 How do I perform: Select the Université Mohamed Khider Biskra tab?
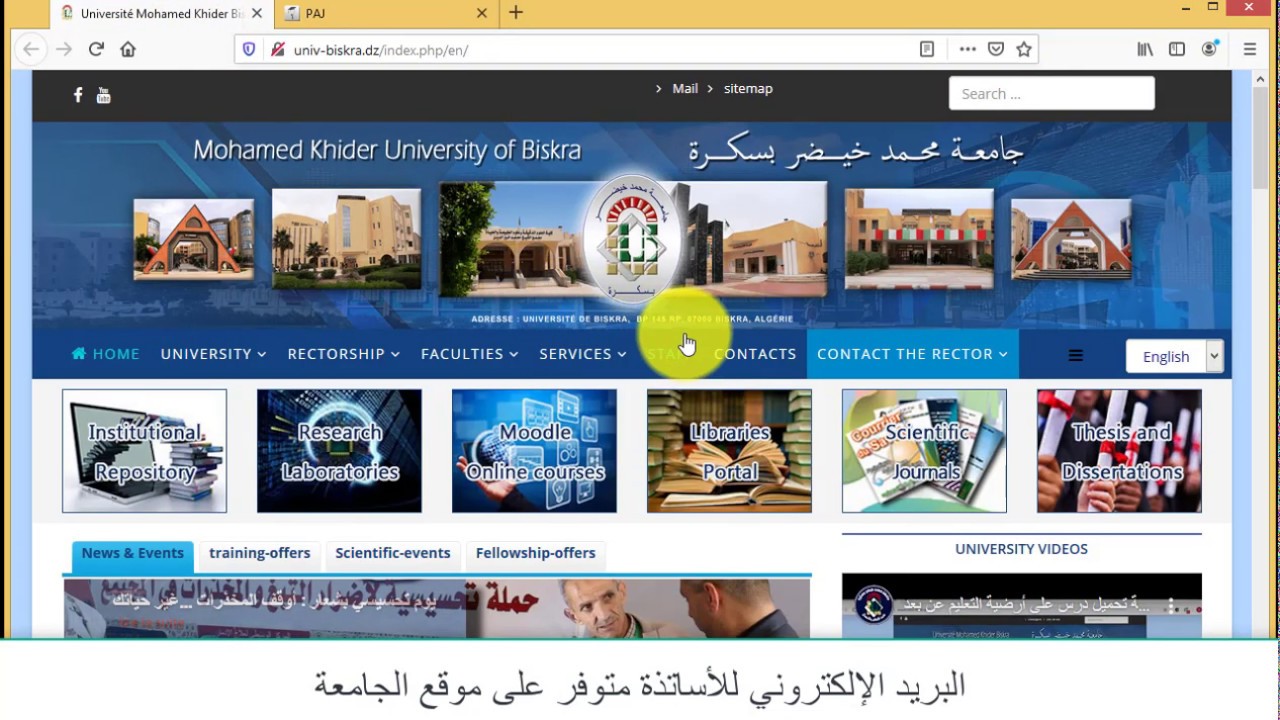160,13
